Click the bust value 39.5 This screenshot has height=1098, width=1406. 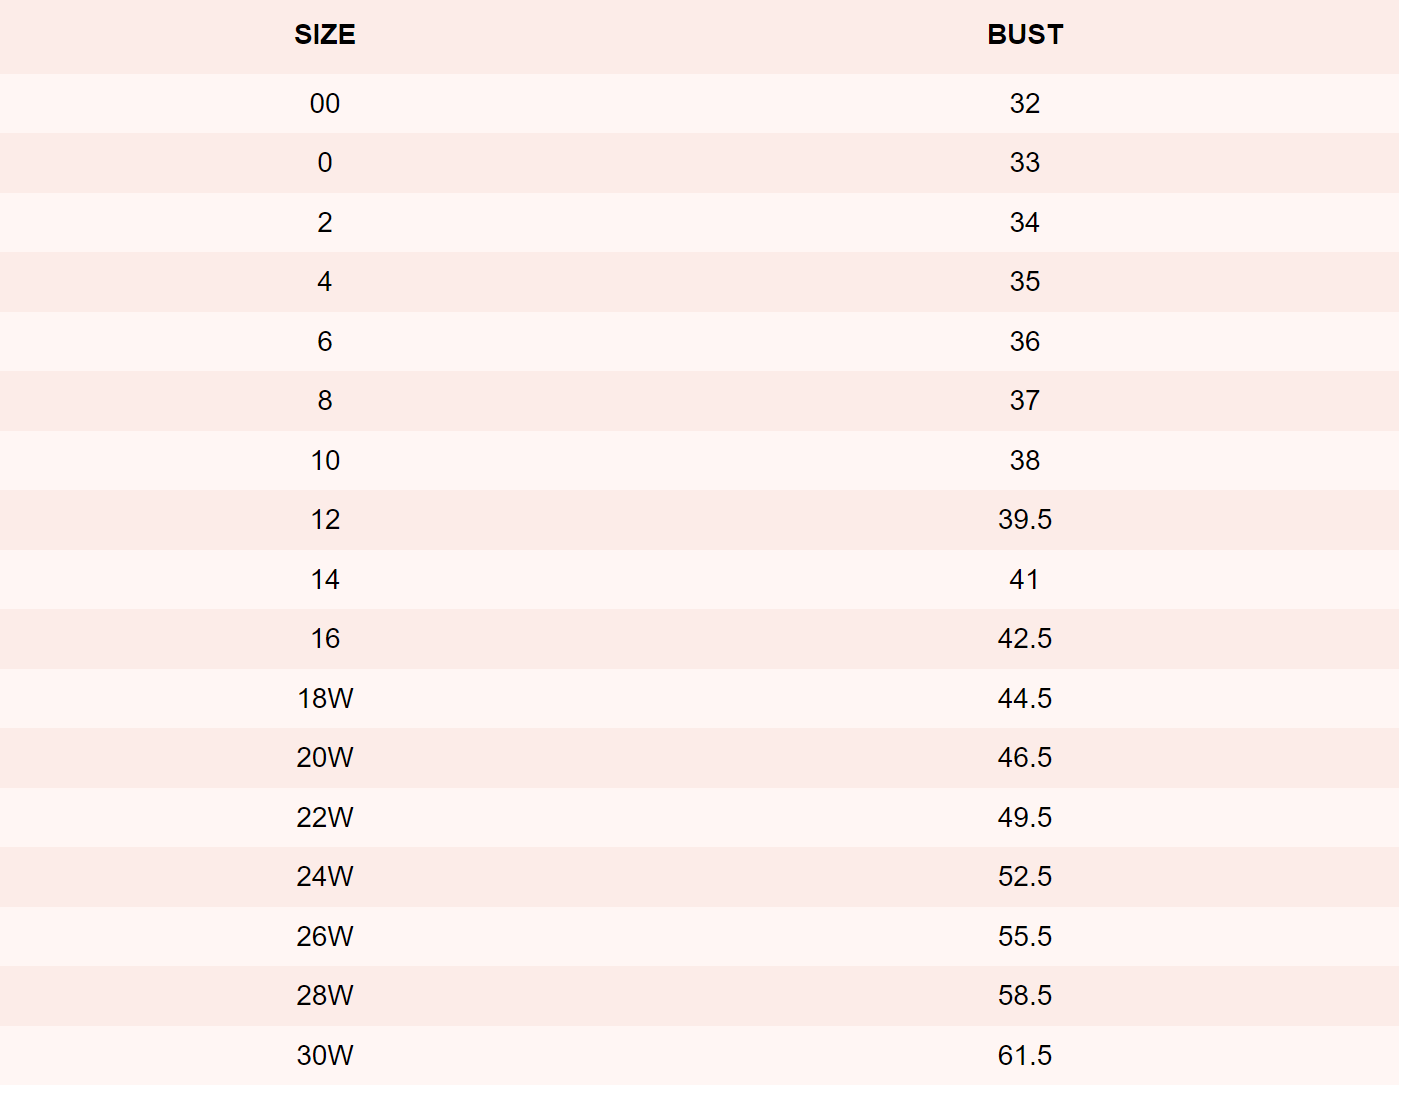[x=1025, y=520]
